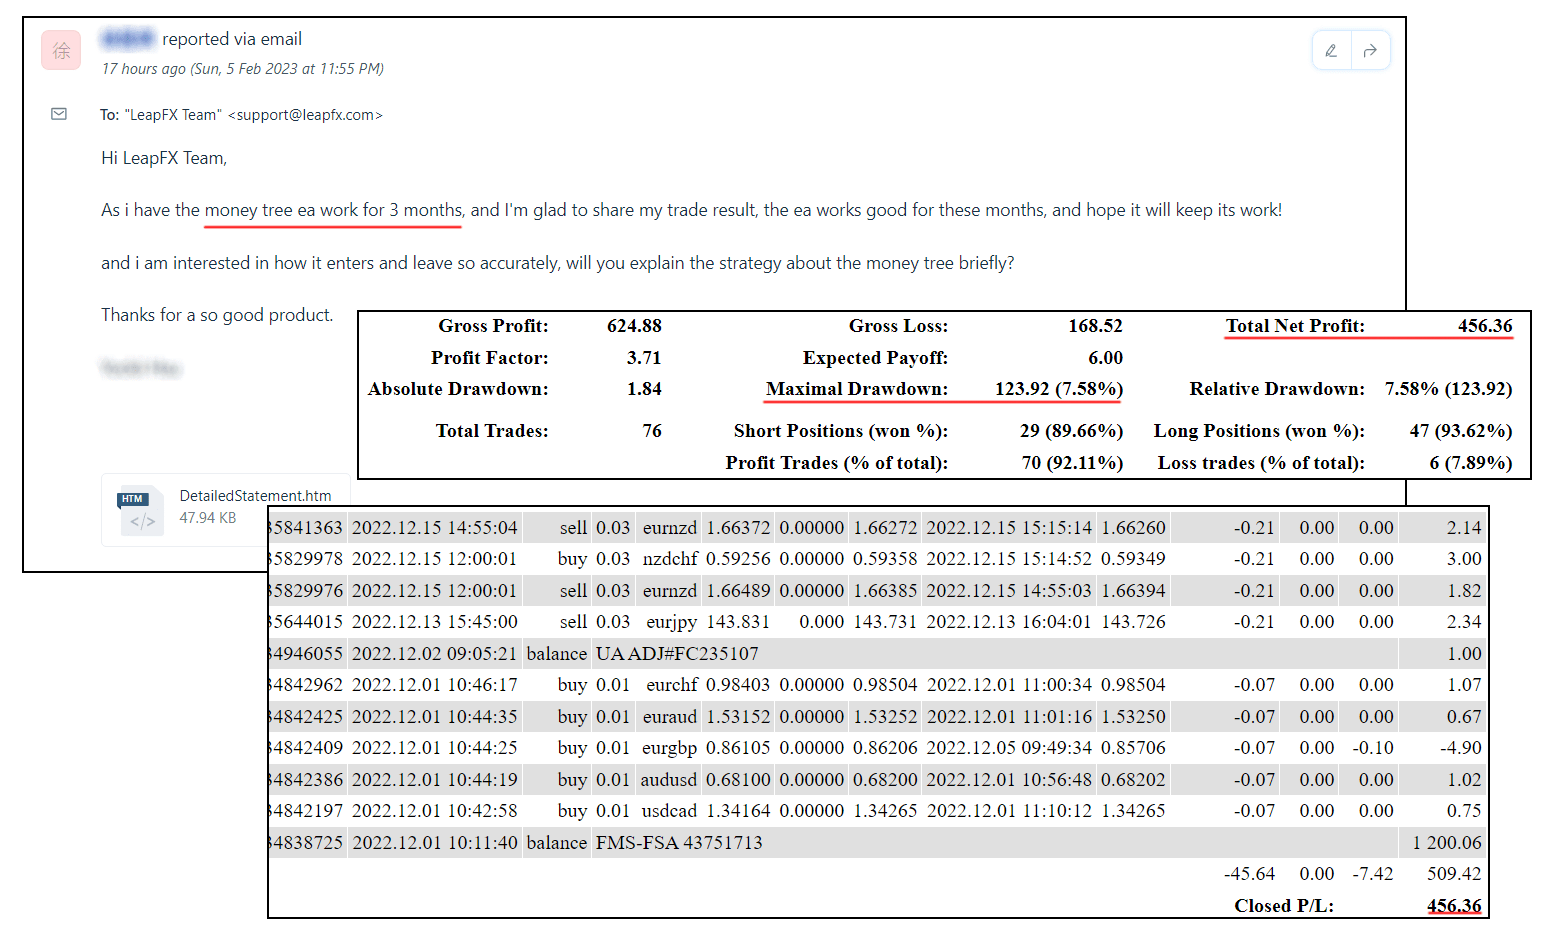The image size is (1560, 942).
Task: Click the usdcad trade symbol
Action: pyautogui.click(x=669, y=811)
